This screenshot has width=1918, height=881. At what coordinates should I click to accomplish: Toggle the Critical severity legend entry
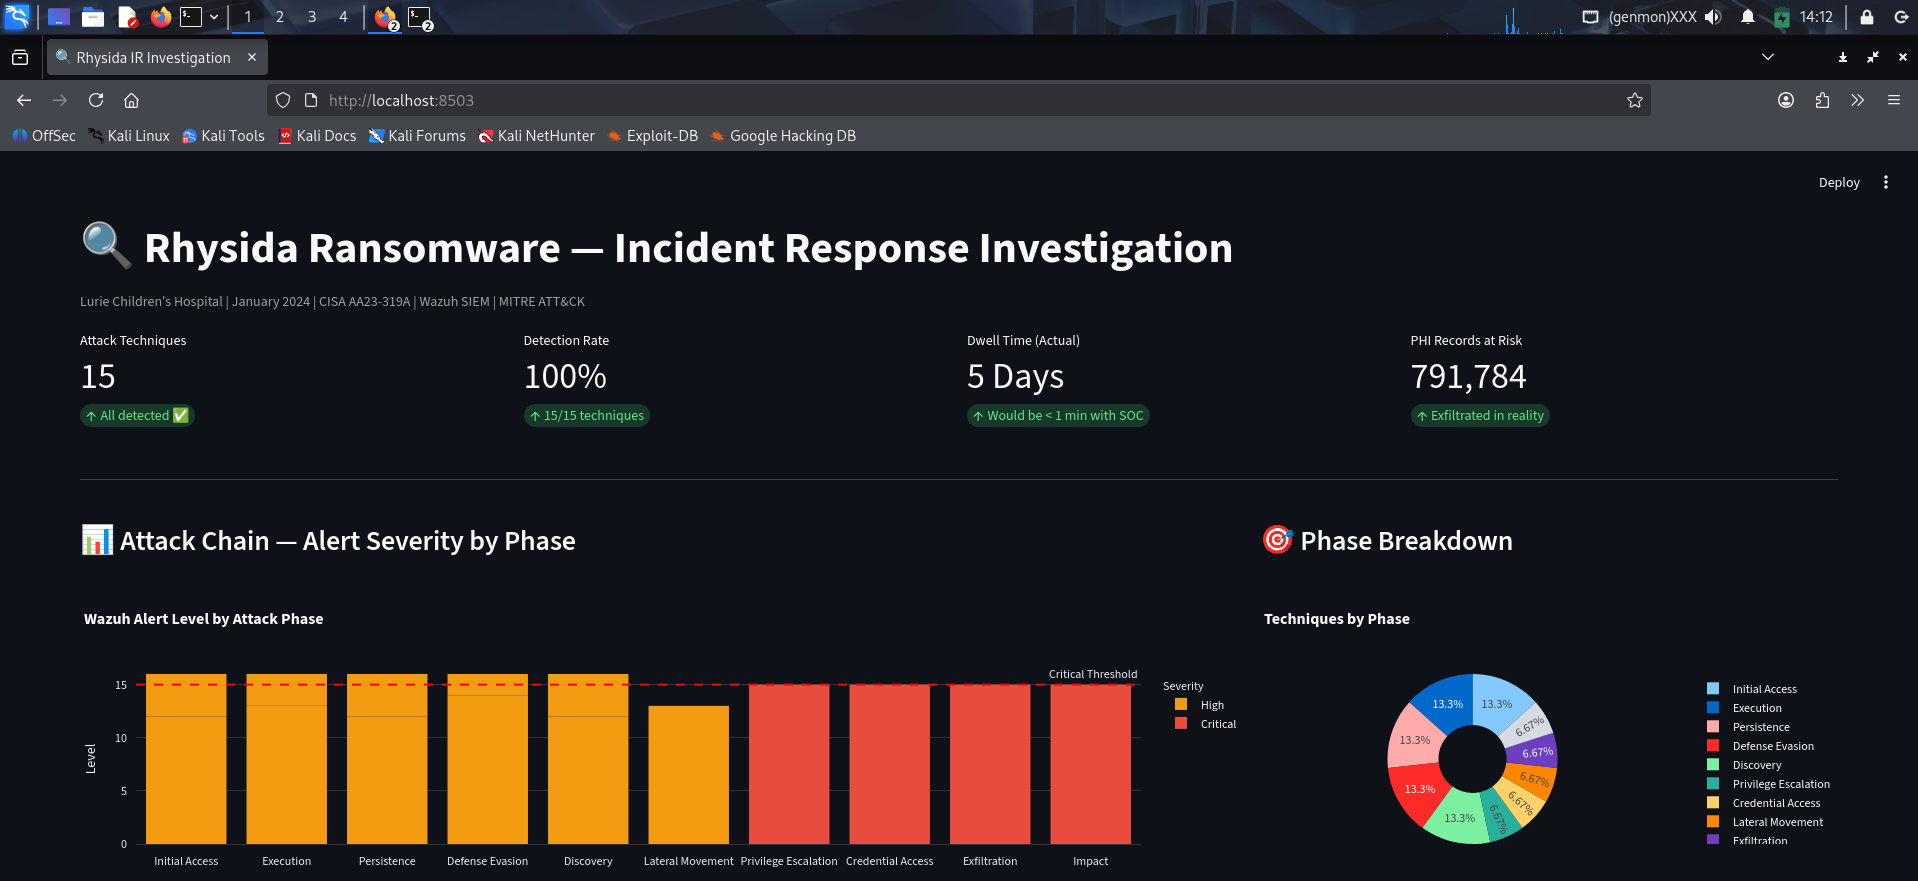tap(1206, 724)
